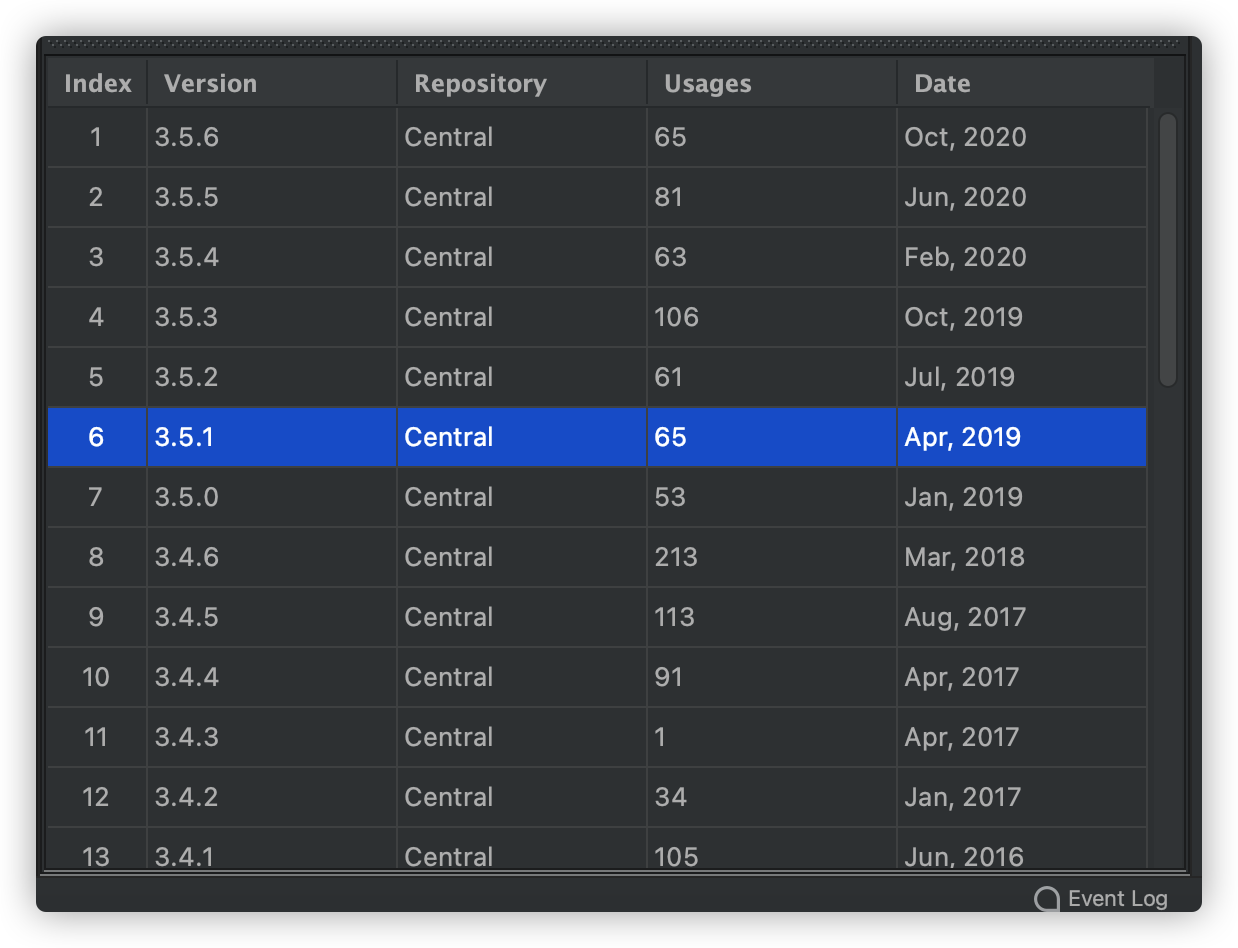Screen dimensions: 1238x948
Task: Pick the 3.5.2 version row
Action: (597, 377)
